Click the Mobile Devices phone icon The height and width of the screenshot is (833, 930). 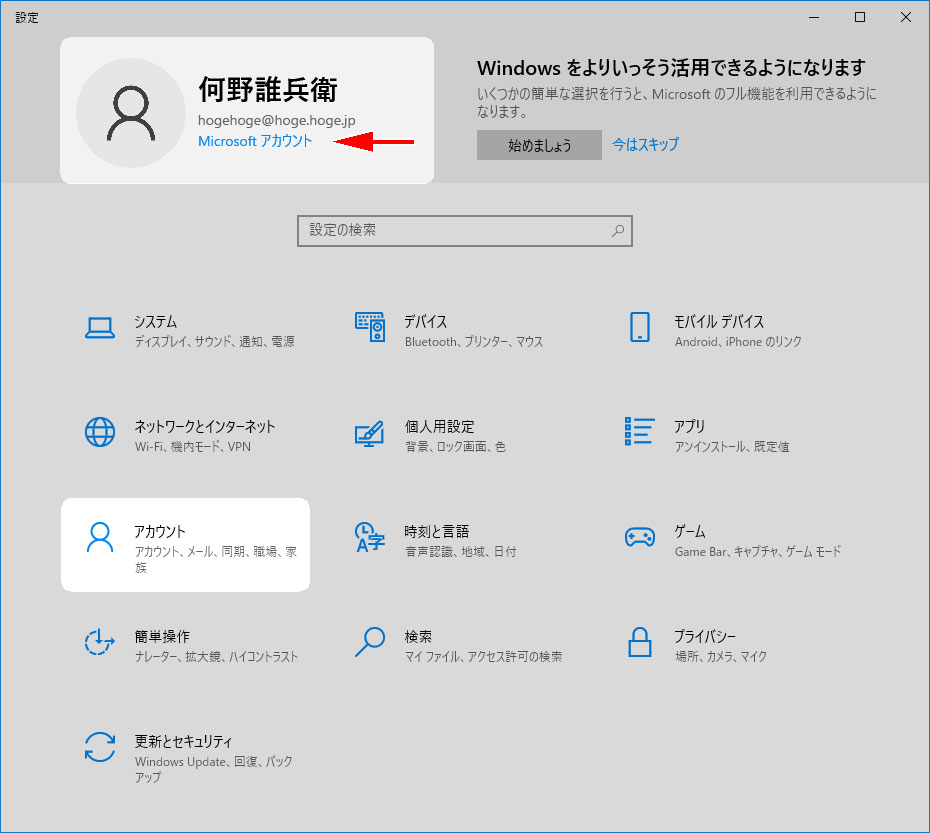(640, 327)
